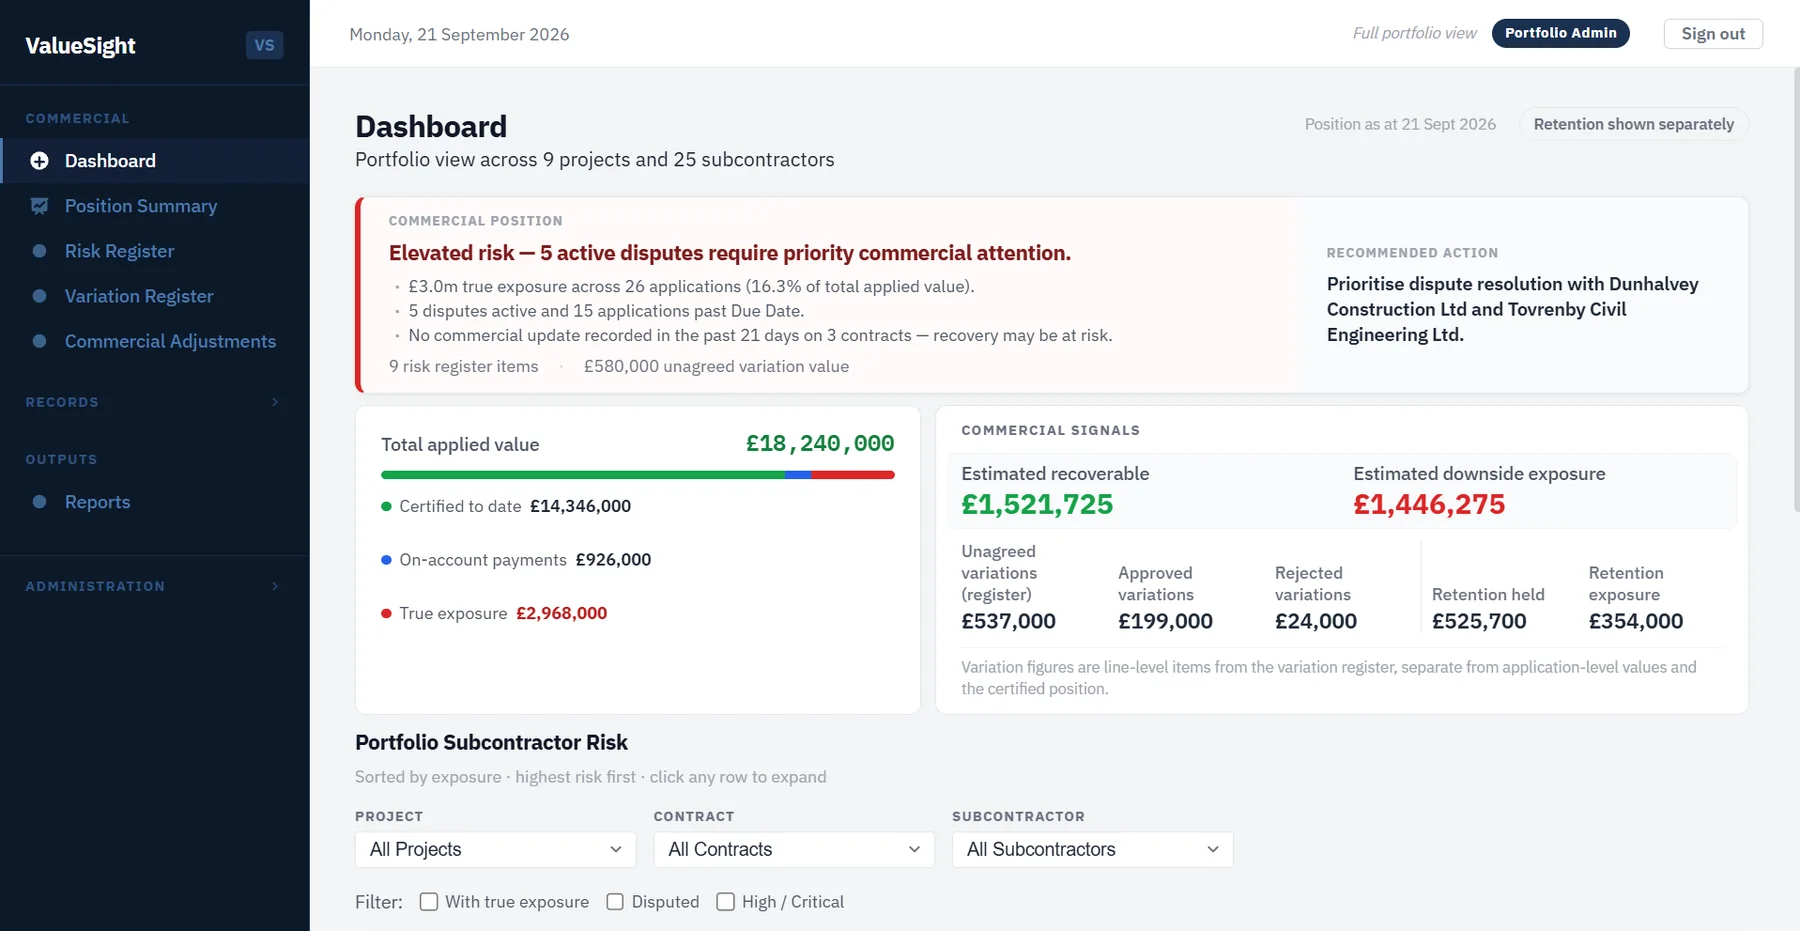
Task: Click the Unagreed variations £537,000 value
Action: point(1008,621)
